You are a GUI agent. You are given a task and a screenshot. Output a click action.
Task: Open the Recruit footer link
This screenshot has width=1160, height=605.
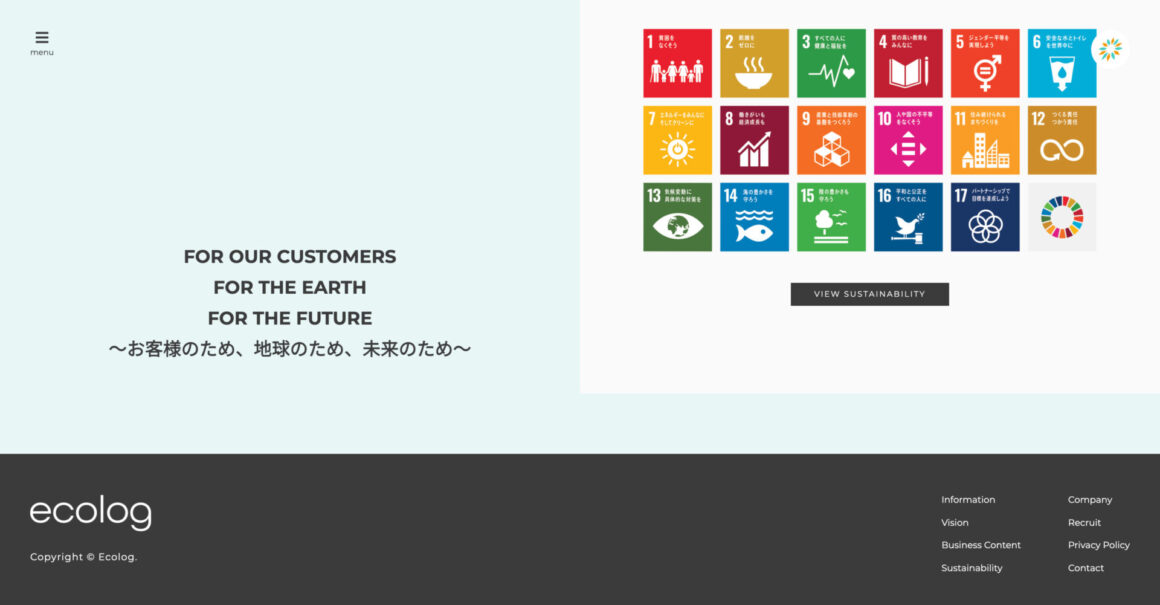pos(1084,522)
